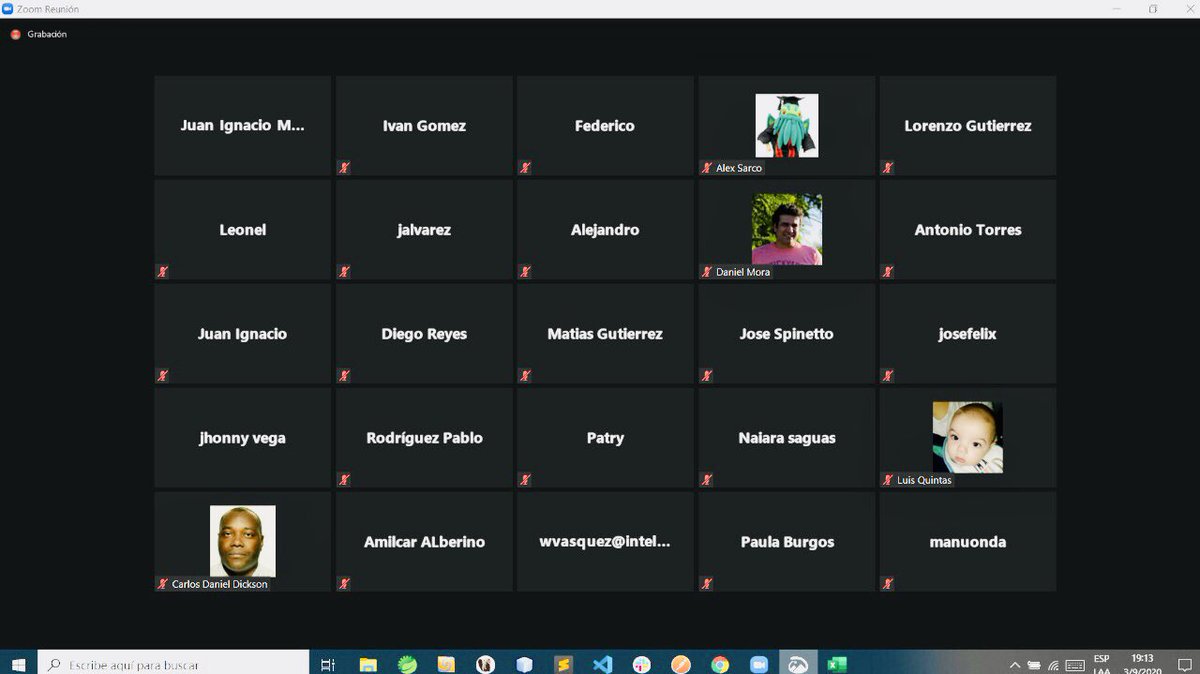Select Carlos Daniel Dickson's profile photo

tap(242, 541)
